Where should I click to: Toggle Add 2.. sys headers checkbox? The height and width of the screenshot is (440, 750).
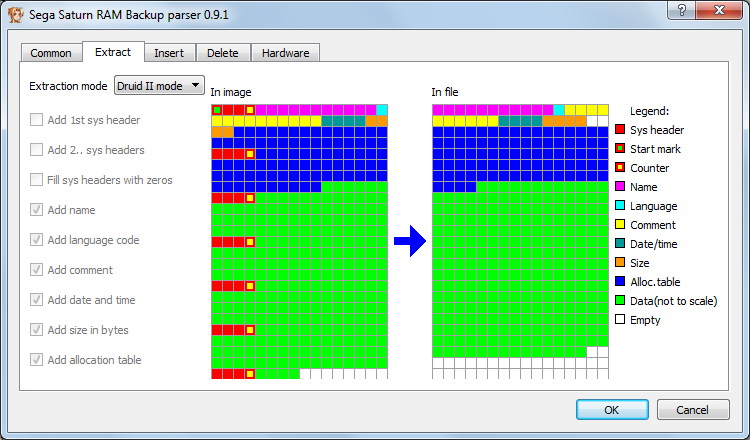pos(36,150)
